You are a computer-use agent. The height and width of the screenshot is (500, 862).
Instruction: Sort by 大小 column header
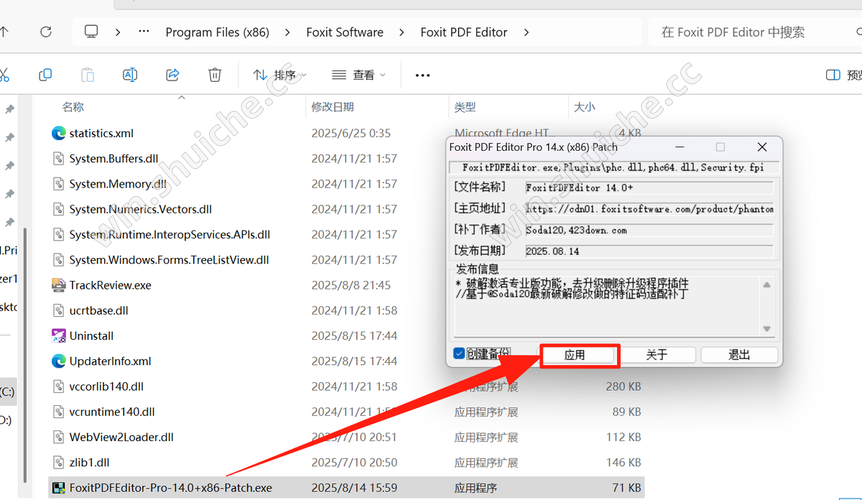(584, 107)
